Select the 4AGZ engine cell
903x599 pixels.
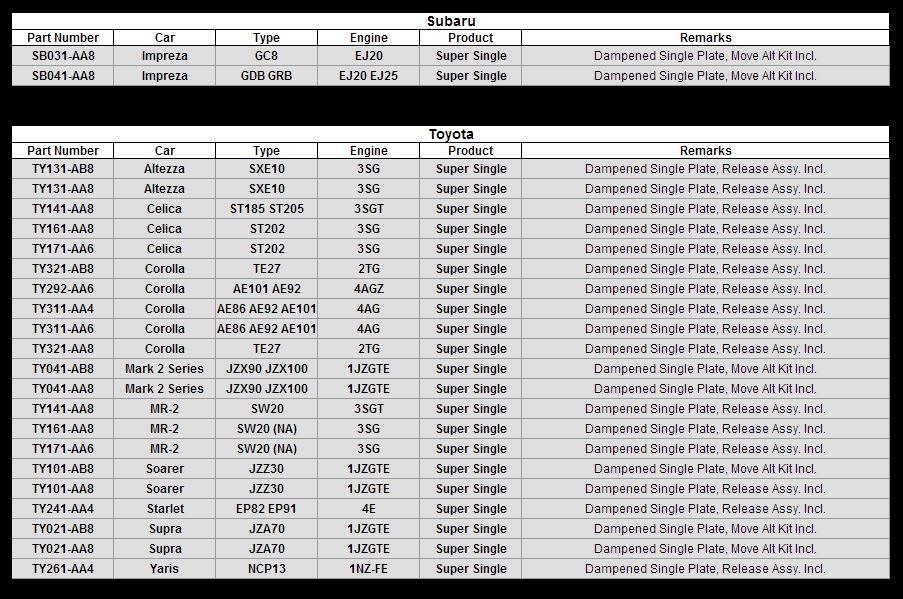point(368,289)
